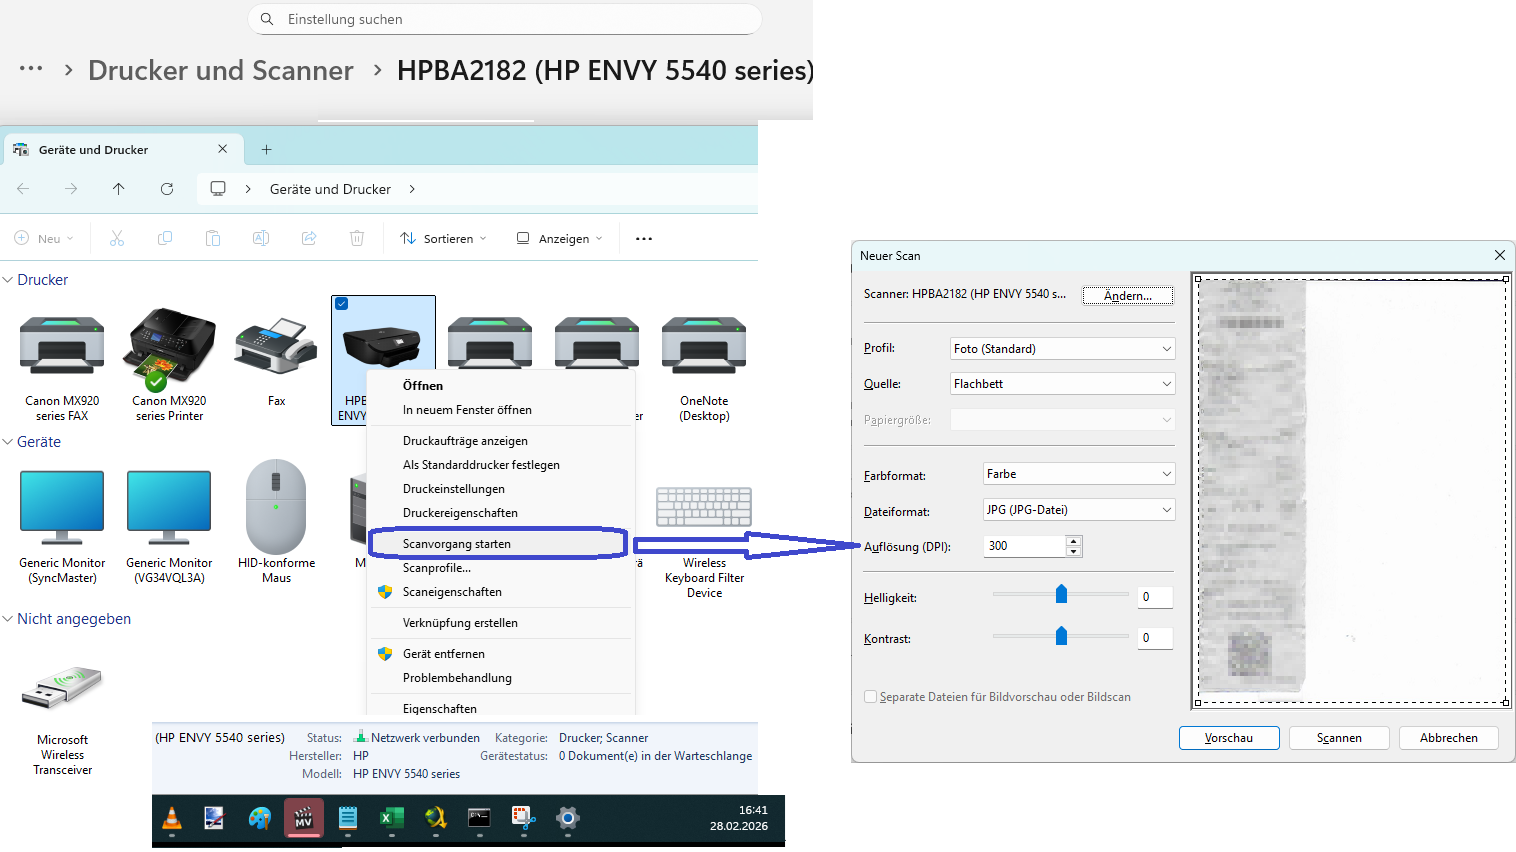Screen dimensions: 1516x852
Task: Click the Auflösung (DPI) value field
Action: (x=1025, y=546)
